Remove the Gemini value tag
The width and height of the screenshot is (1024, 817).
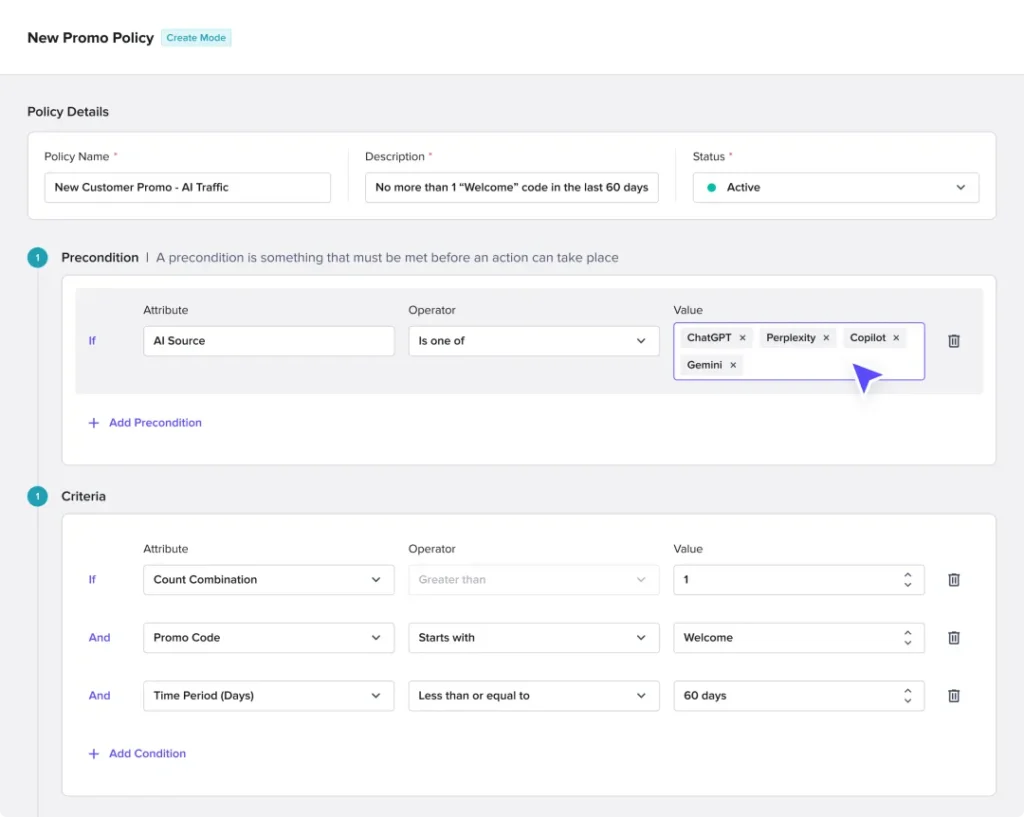[x=733, y=365]
